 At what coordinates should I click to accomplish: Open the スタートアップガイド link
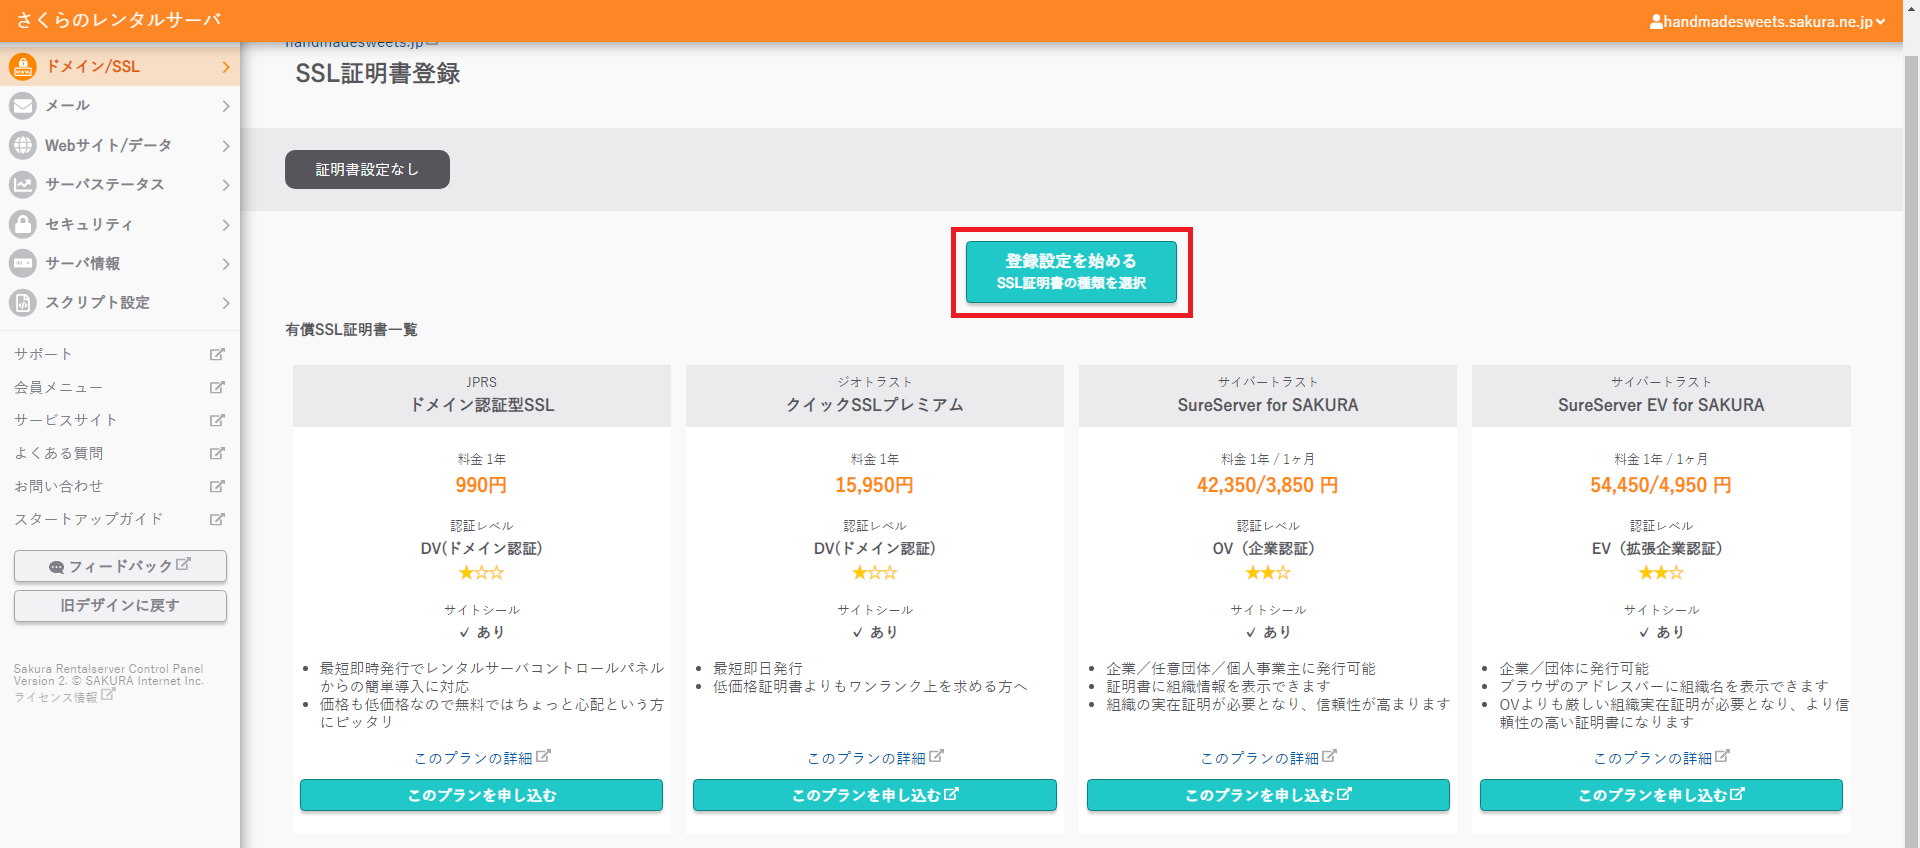88,519
